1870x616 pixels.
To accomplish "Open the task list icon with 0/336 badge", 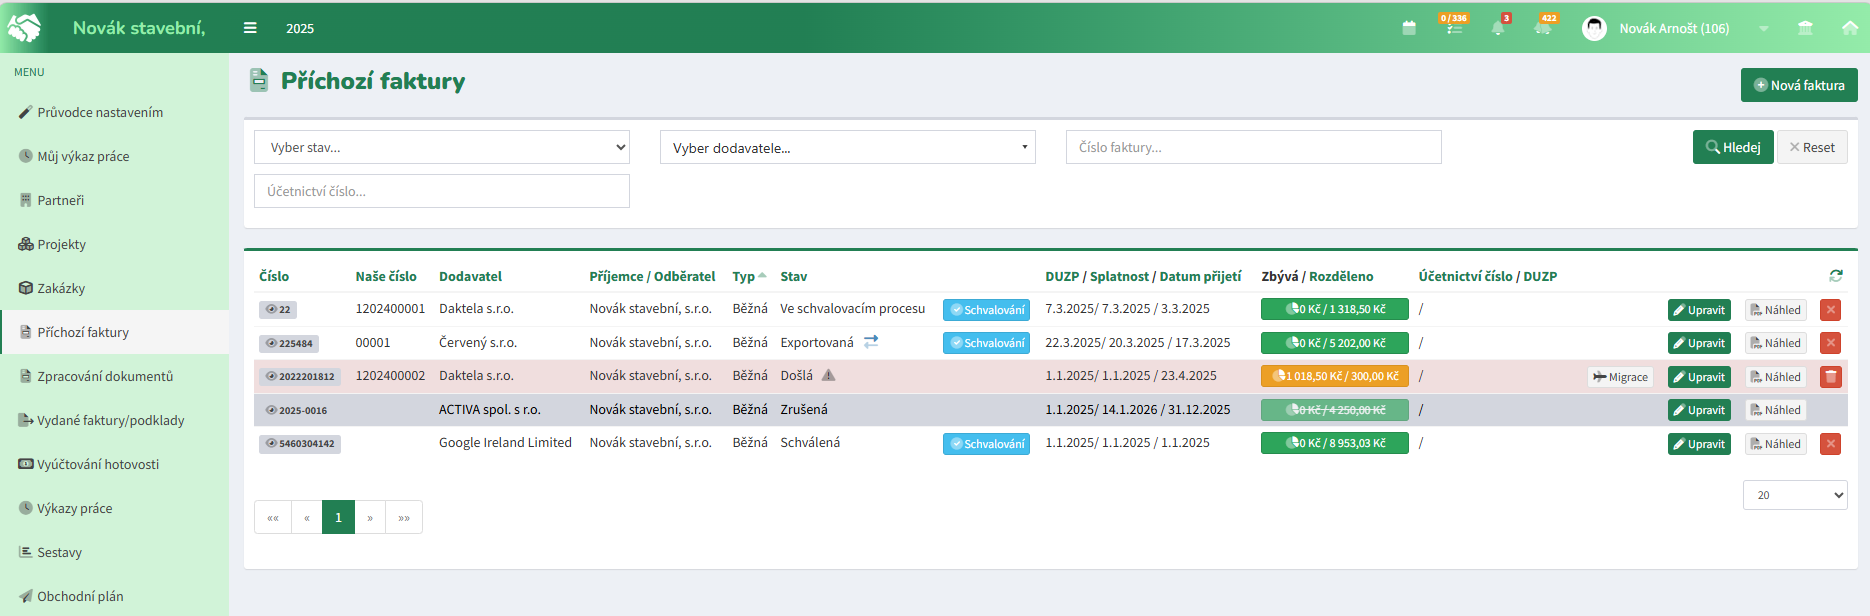I will click(1454, 26).
